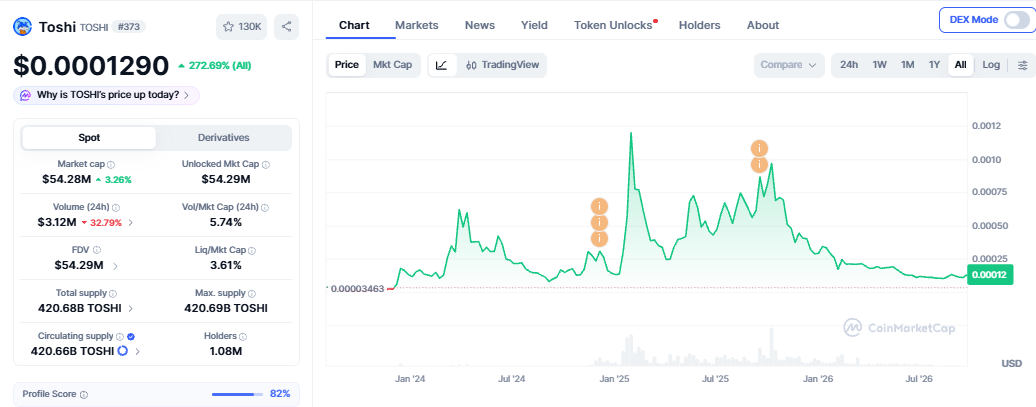Screen dimensions: 1036x407
Task: Click the 0.00003463 starting price label
Action: click(357, 289)
